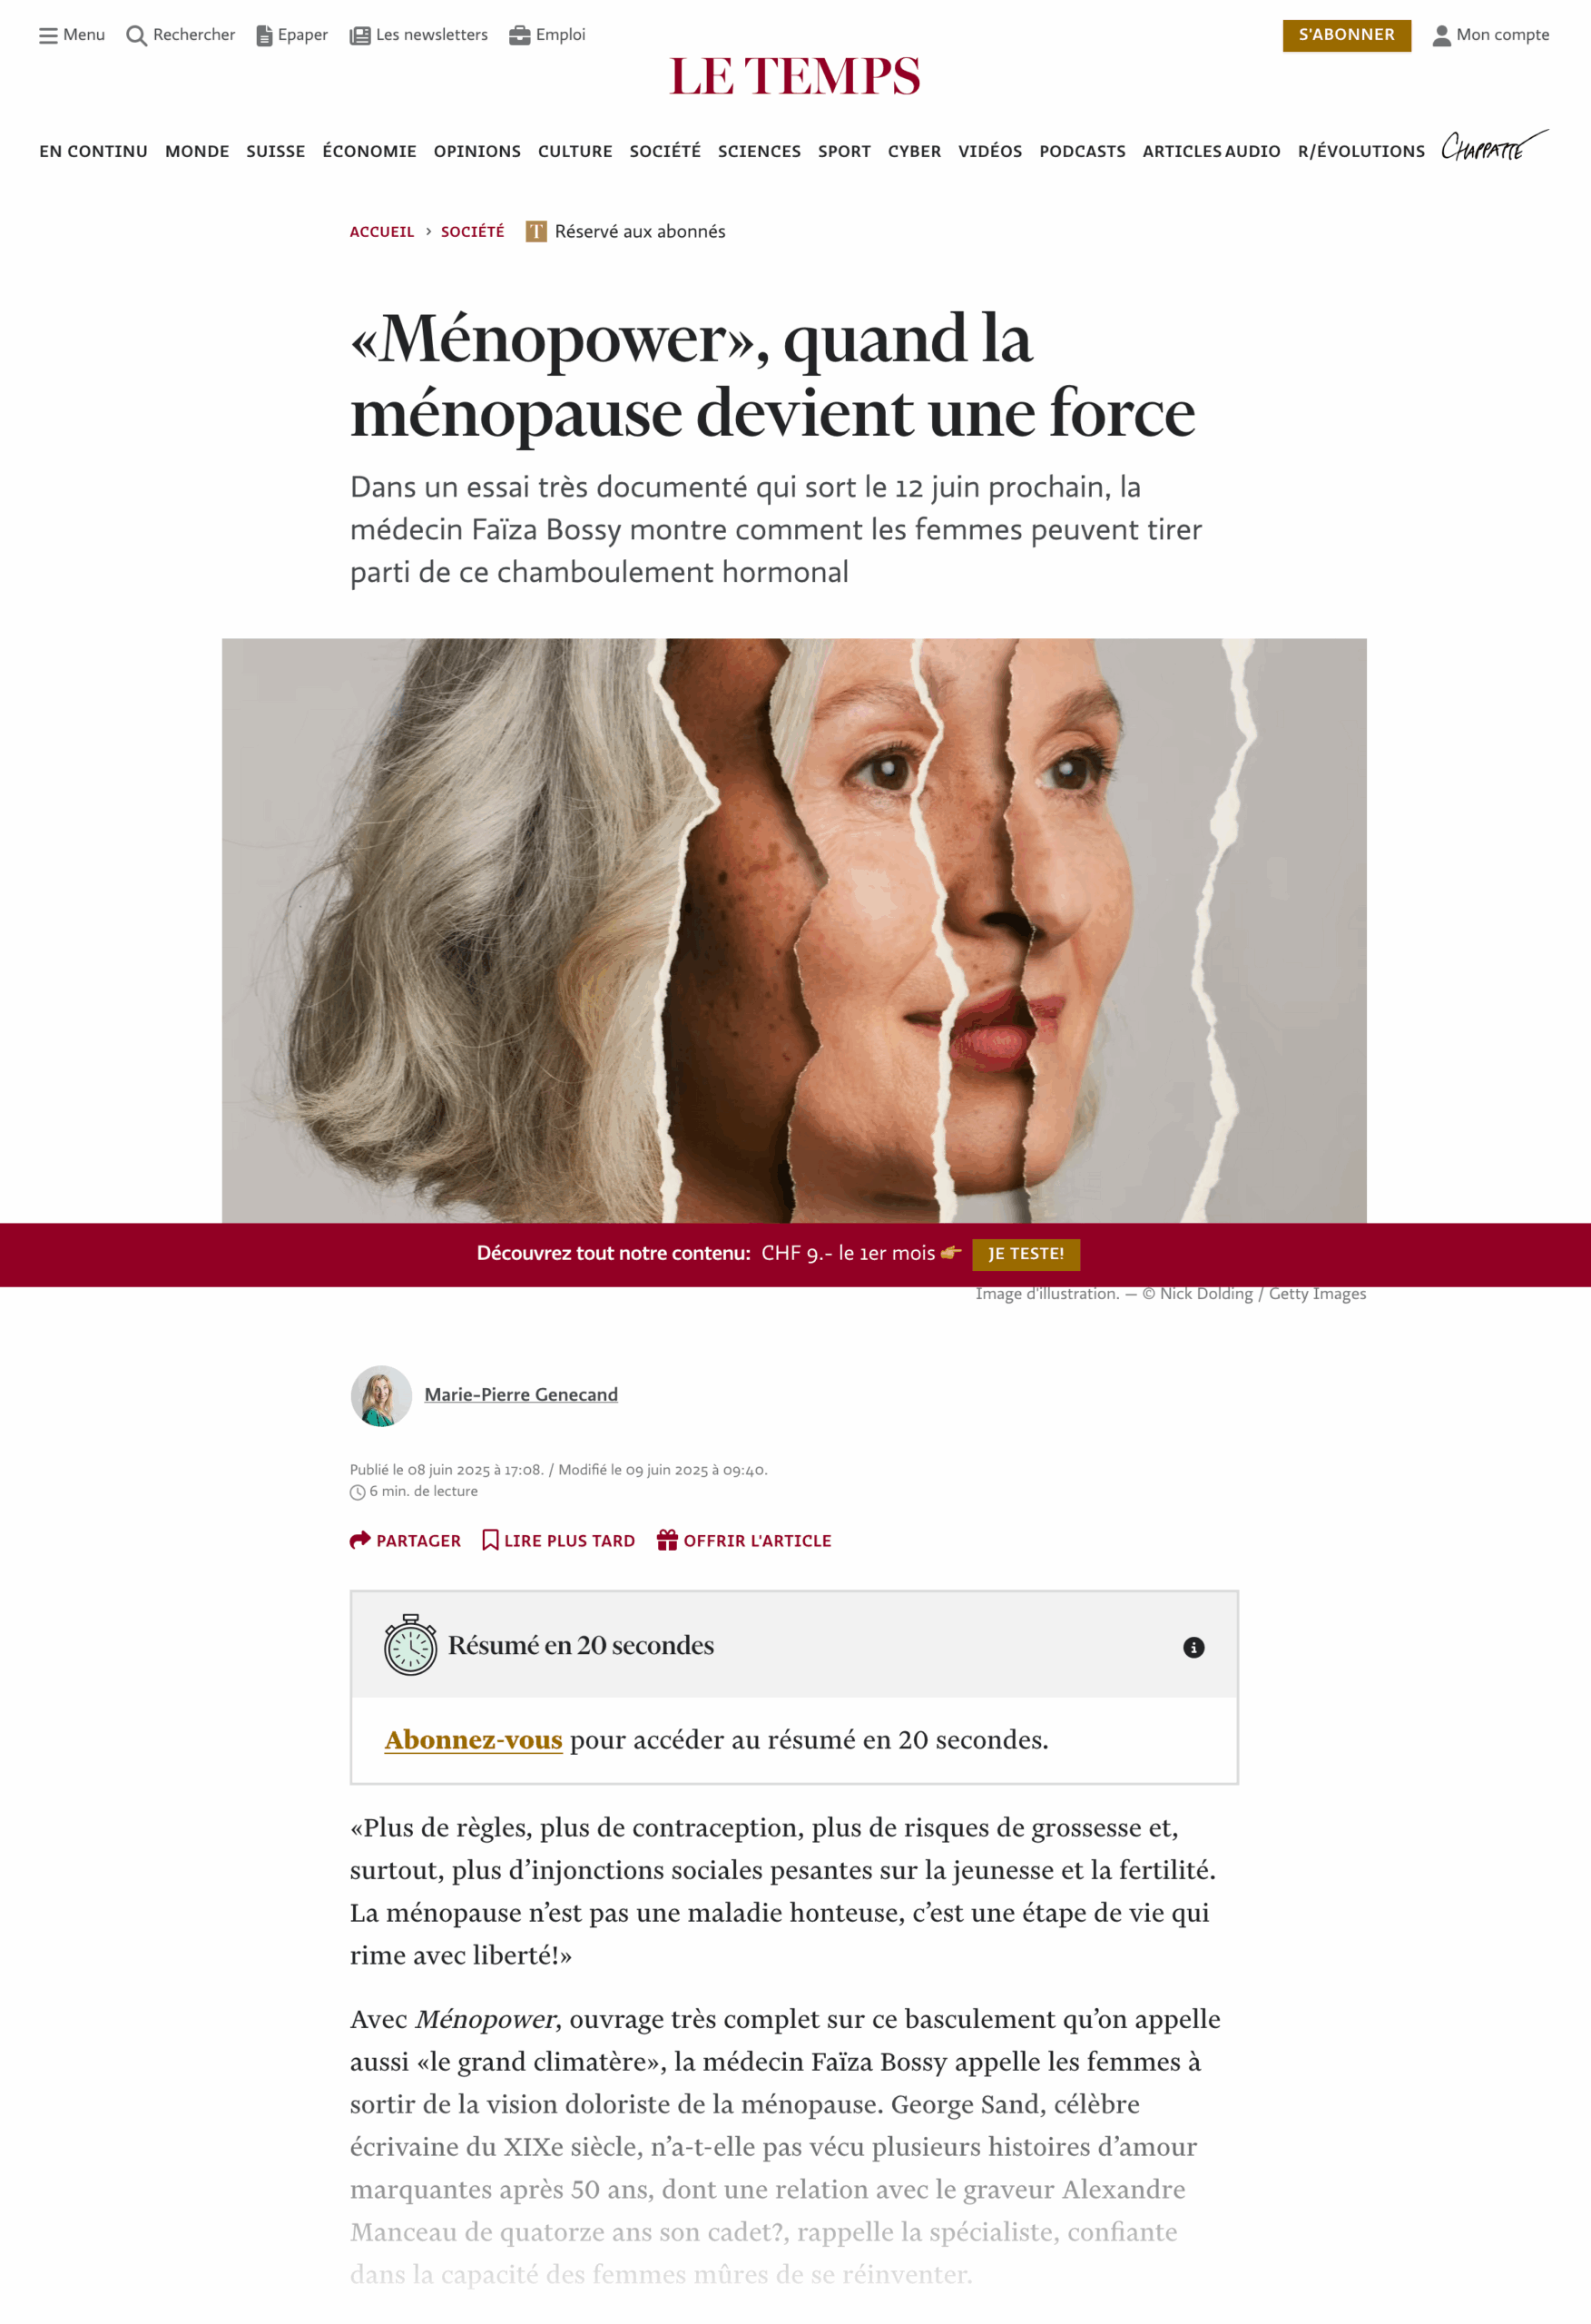Click the JE TESTE! banner button
Screen dimensions: 1591x2324
[1025, 1254]
